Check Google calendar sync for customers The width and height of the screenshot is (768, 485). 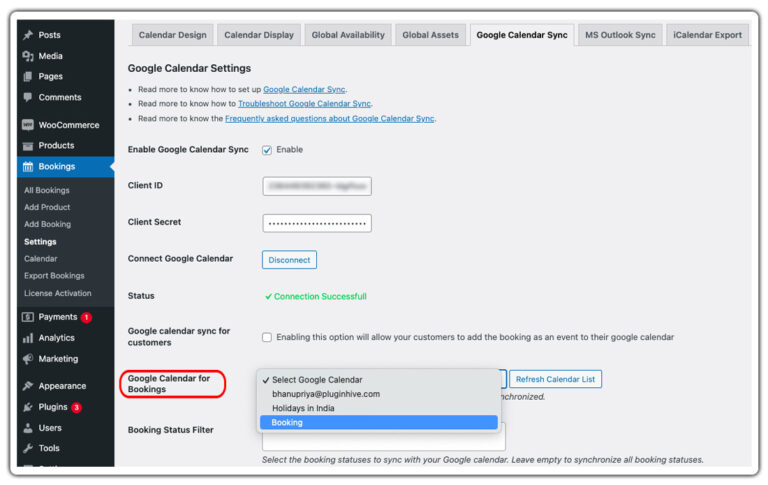pyautogui.click(x=267, y=337)
